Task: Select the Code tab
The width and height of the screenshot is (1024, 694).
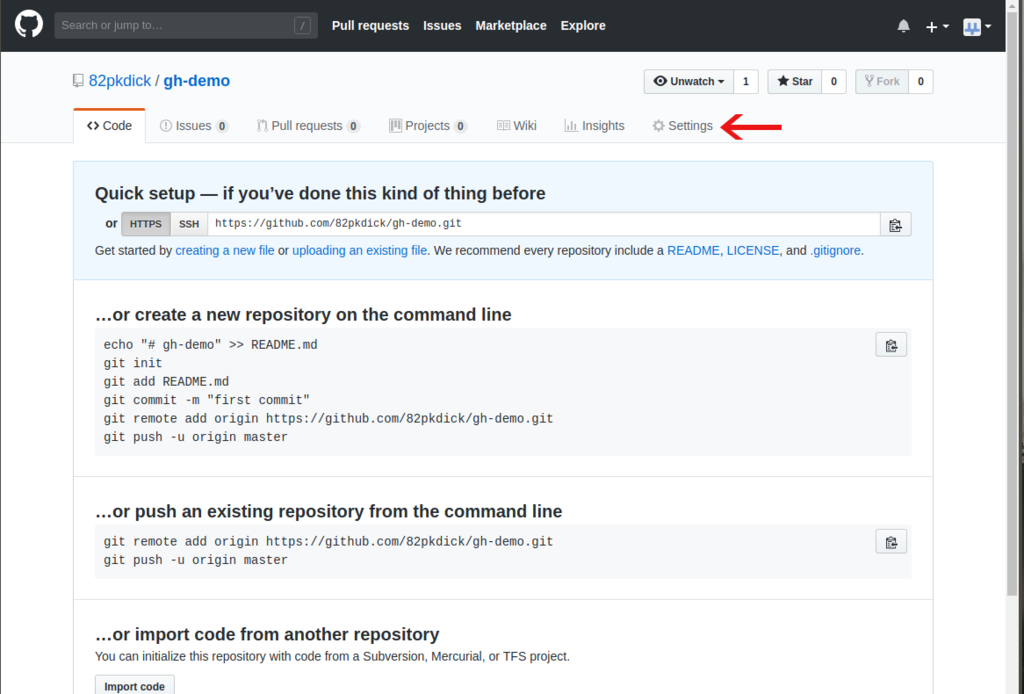Action: click(x=109, y=126)
